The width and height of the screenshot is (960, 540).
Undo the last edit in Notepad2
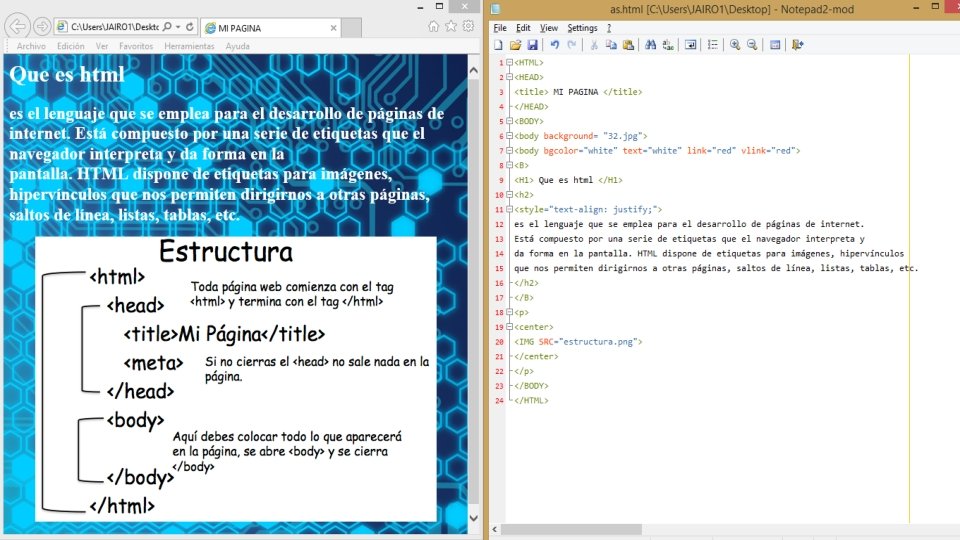coord(555,45)
